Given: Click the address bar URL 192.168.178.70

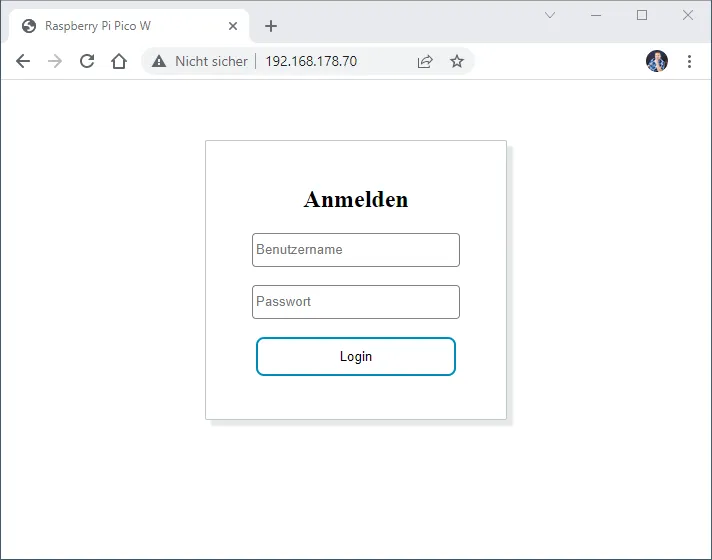Looking at the screenshot, I should [x=311, y=61].
